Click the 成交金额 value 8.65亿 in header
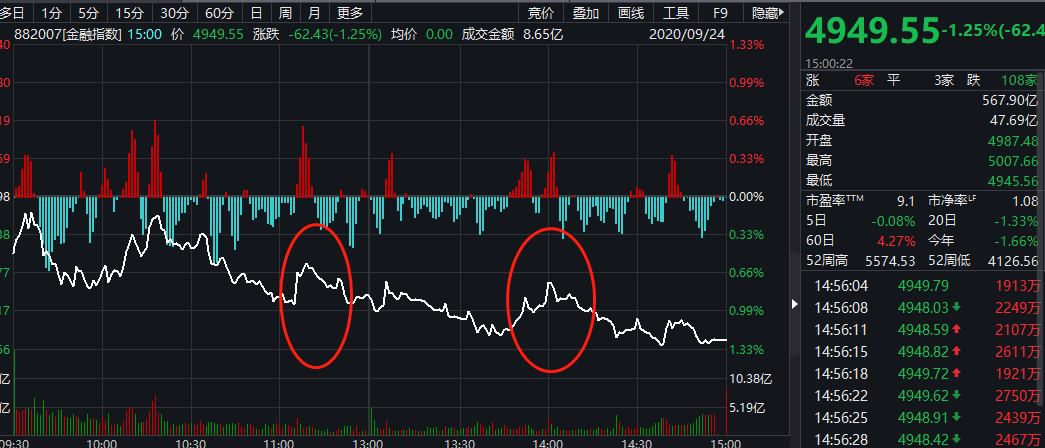The image size is (1045, 448). (x=543, y=35)
